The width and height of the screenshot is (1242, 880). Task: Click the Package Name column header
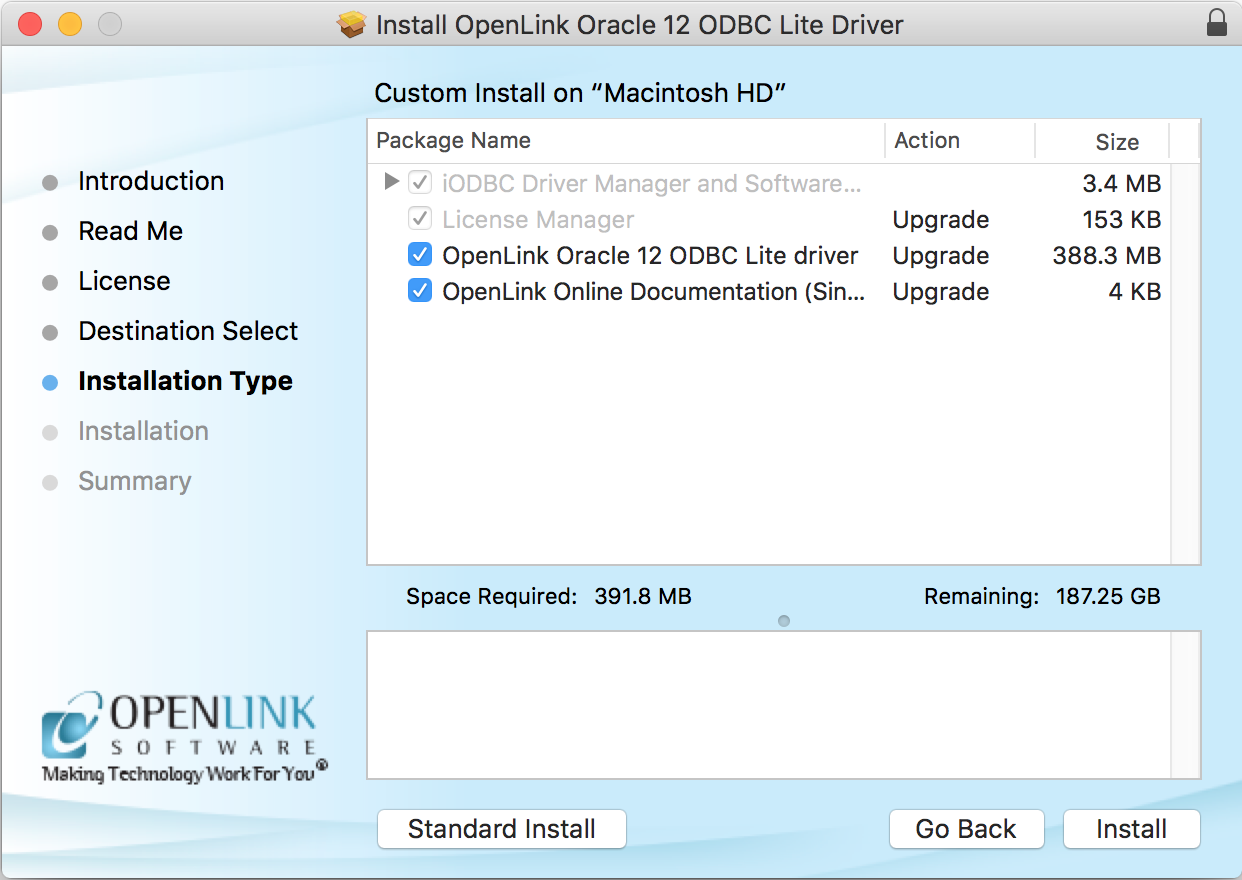[625, 141]
